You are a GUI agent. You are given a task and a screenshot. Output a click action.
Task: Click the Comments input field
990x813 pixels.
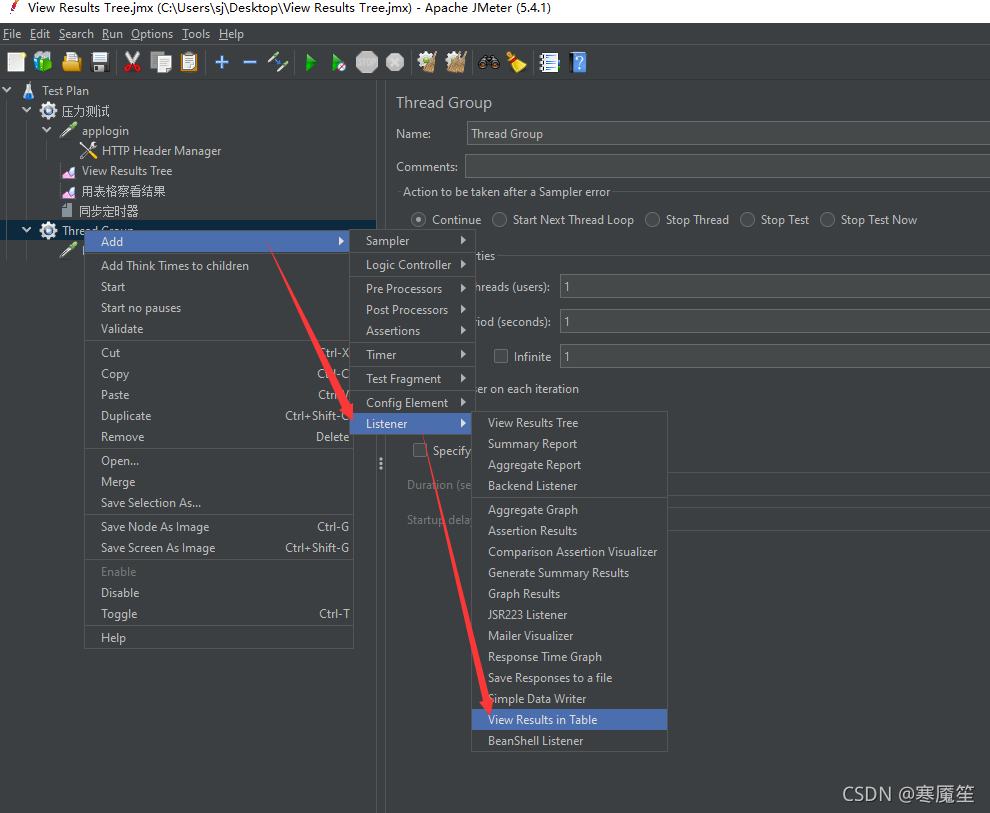[x=727, y=167]
